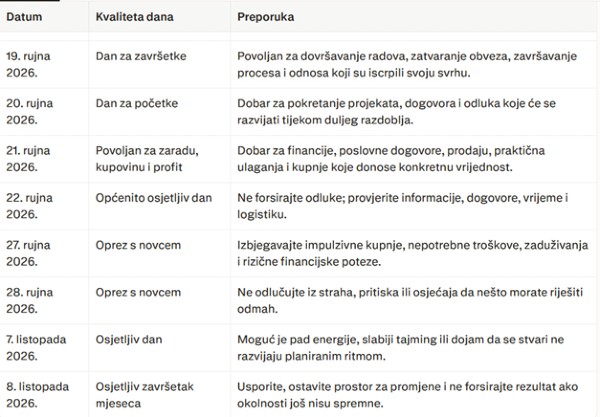Image resolution: width=600 pixels, height=417 pixels.
Task: Click the Preporuka column header
Action: [266, 17]
